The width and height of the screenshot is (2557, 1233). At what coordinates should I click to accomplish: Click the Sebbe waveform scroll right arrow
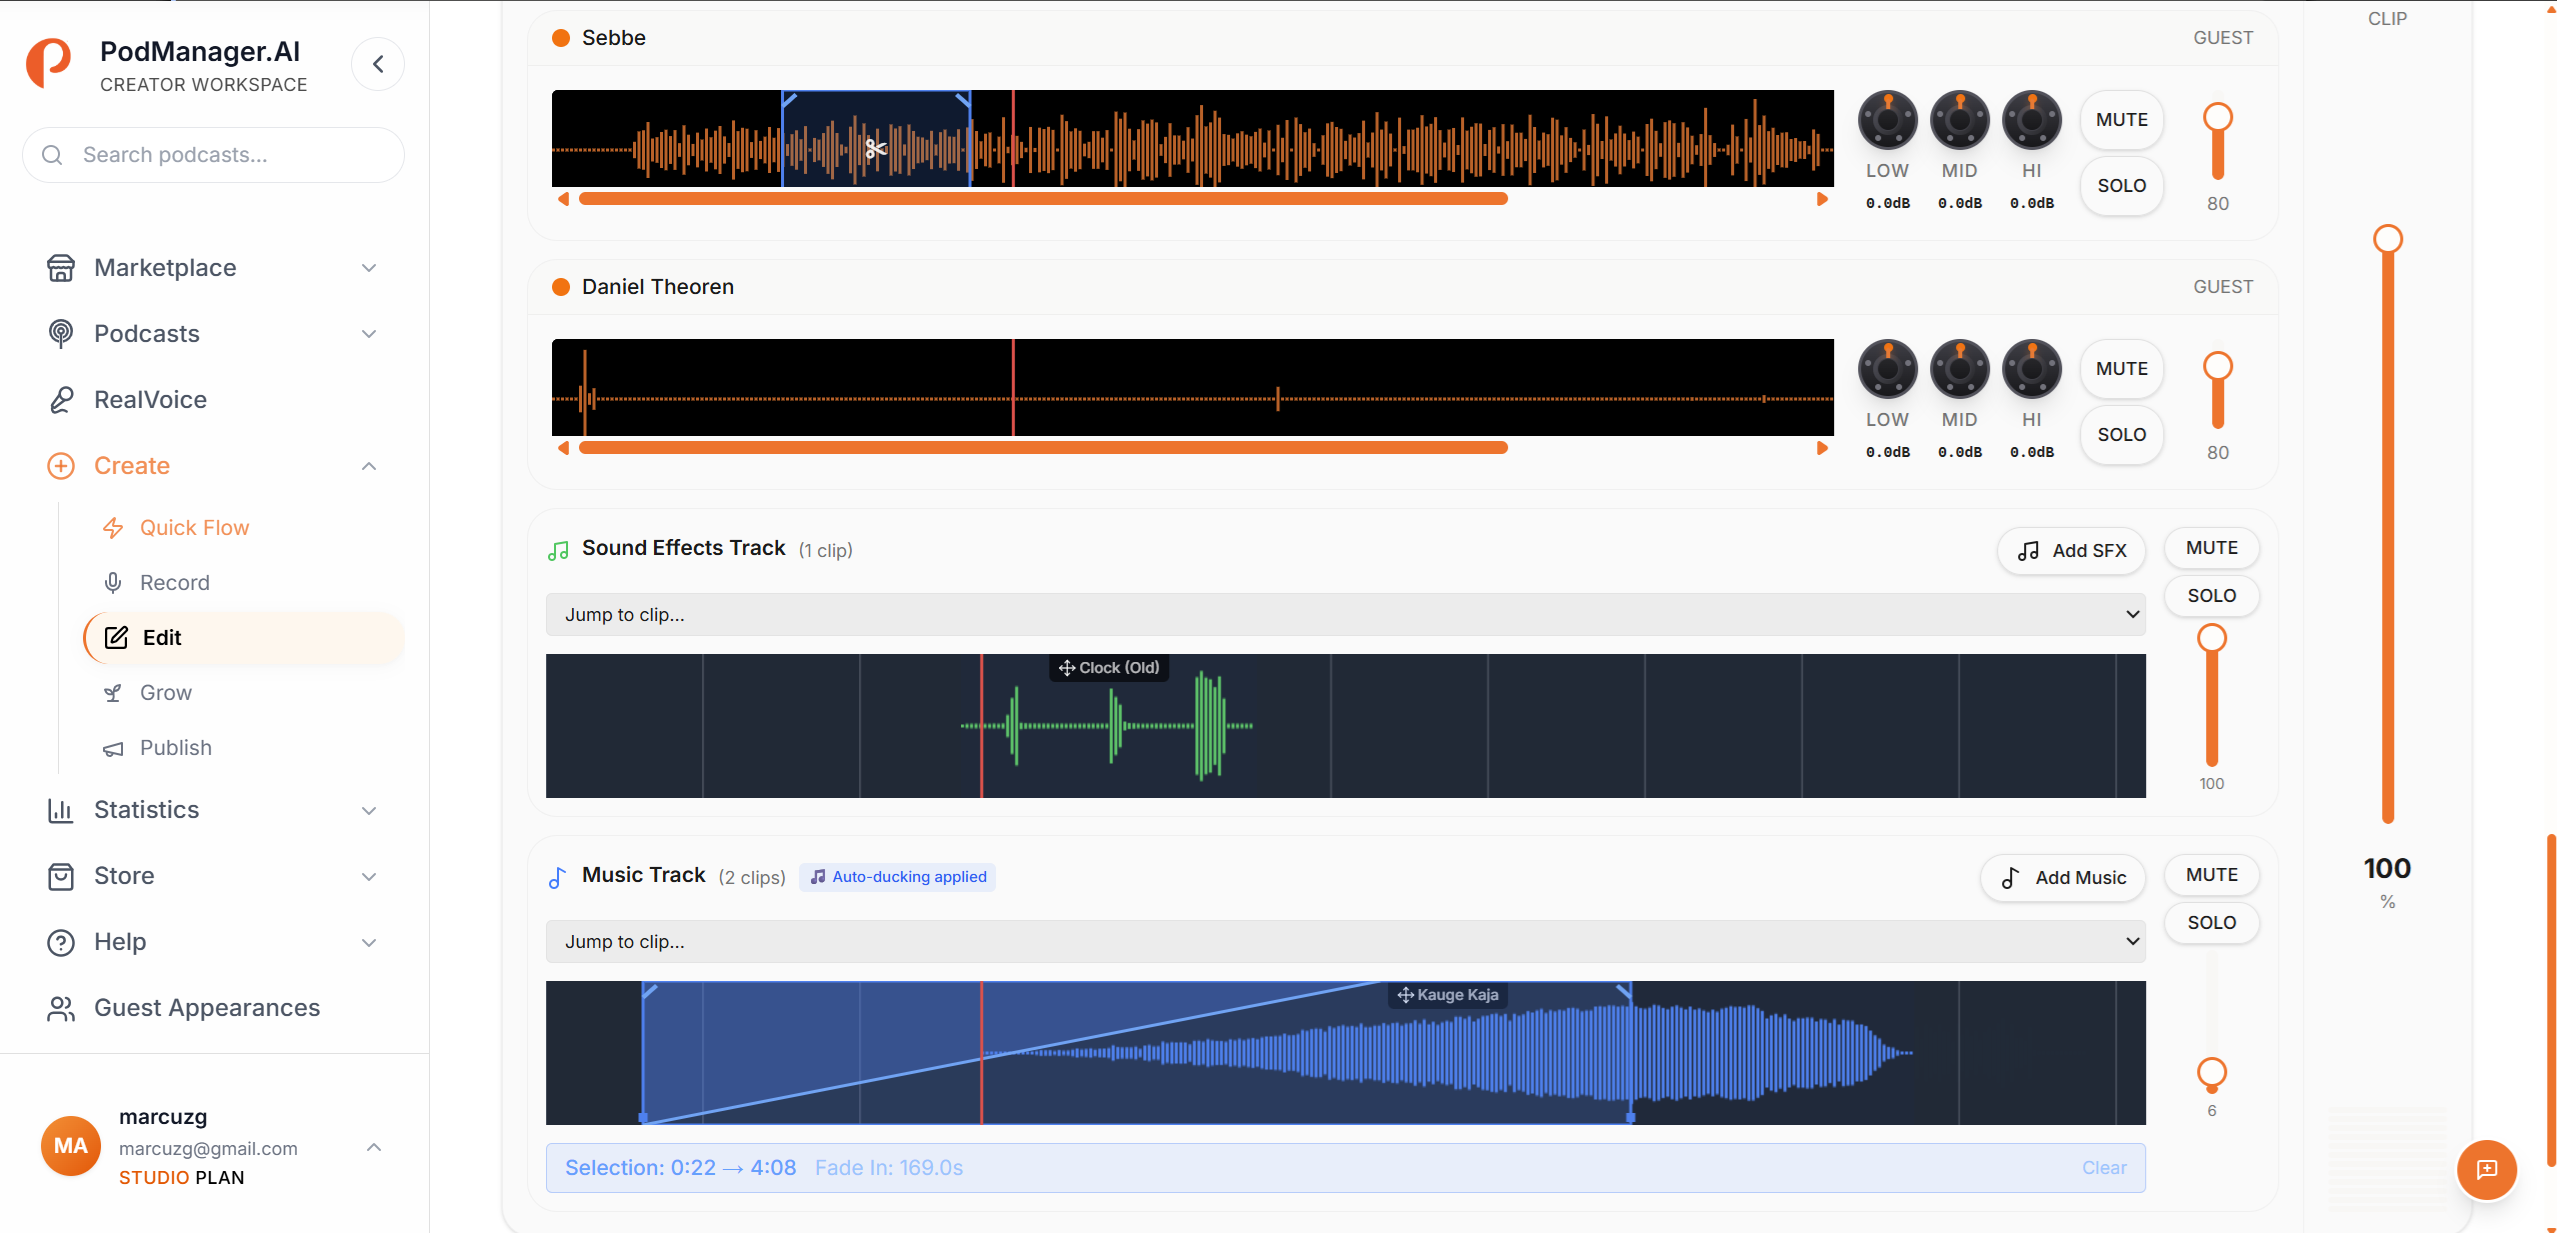(x=1822, y=199)
